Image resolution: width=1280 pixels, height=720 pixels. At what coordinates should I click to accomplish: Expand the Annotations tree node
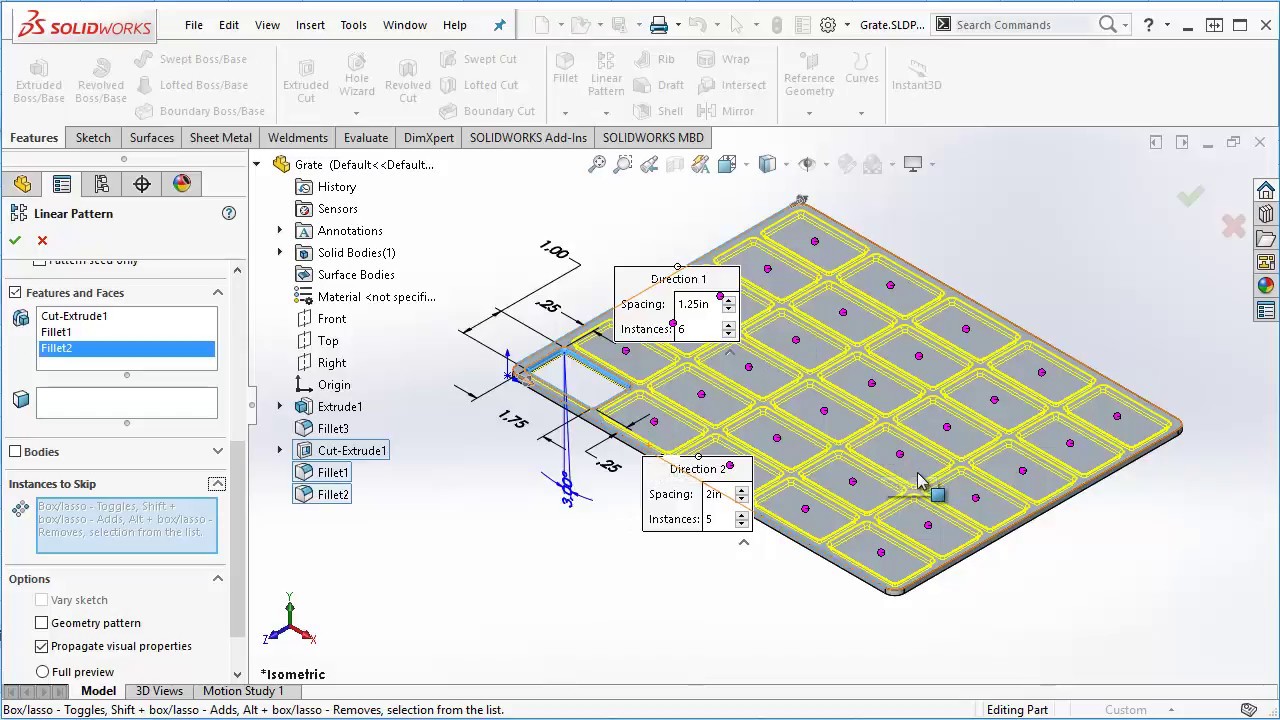tap(280, 231)
